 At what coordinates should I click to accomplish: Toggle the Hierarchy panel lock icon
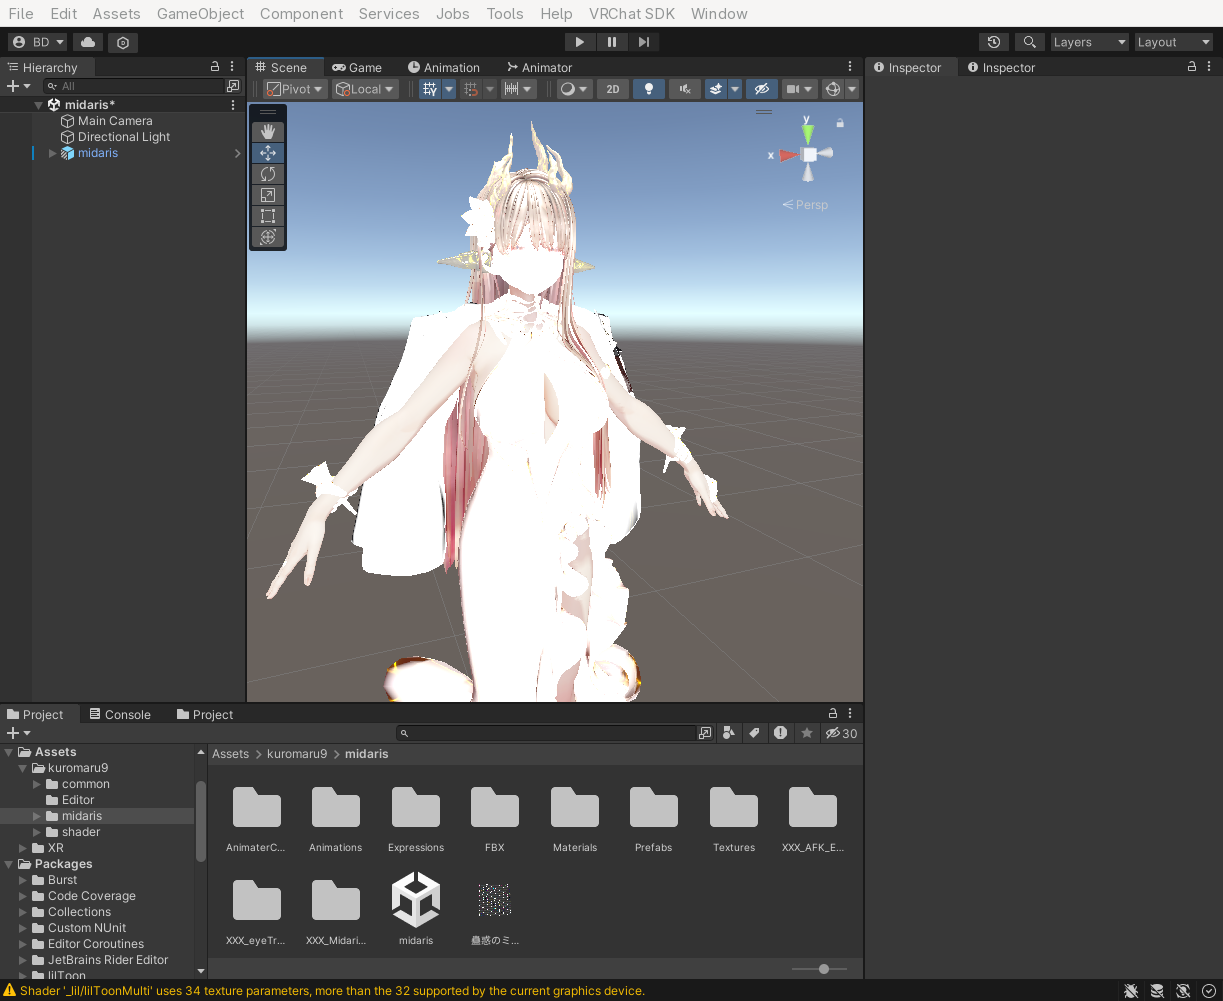pyautogui.click(x=215, y=67)
